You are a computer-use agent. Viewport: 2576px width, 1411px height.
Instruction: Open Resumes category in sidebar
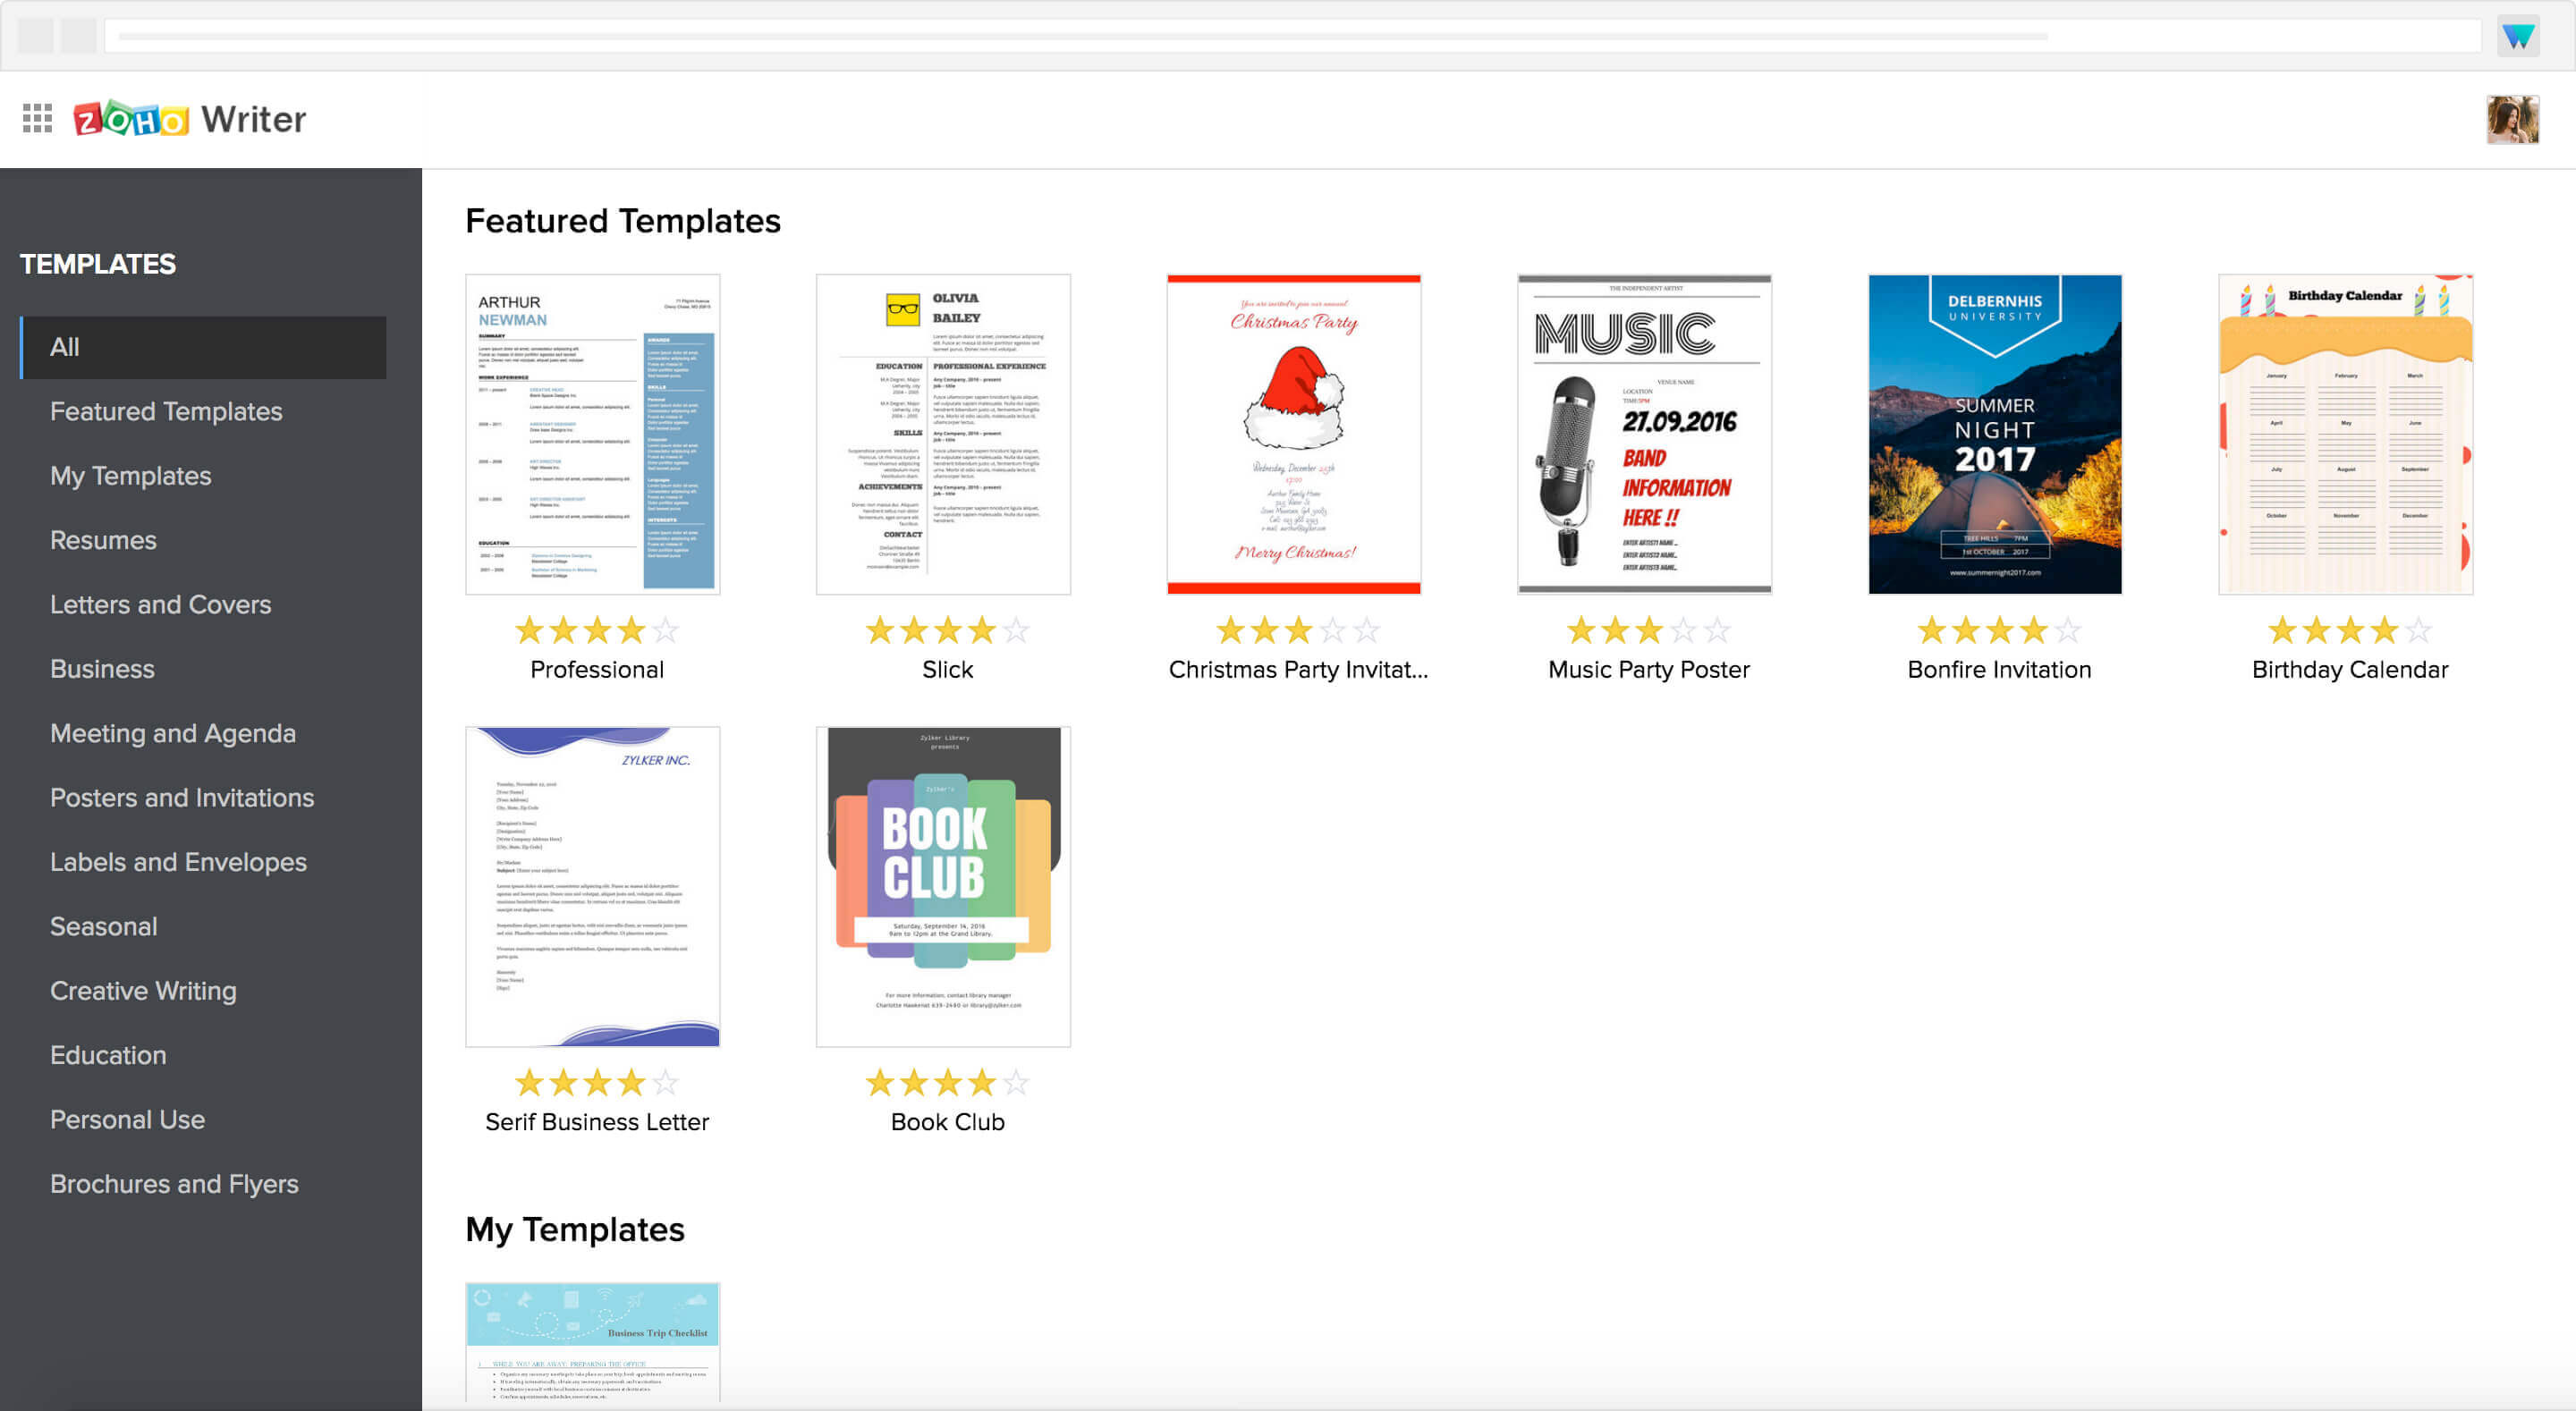point(103,540)
